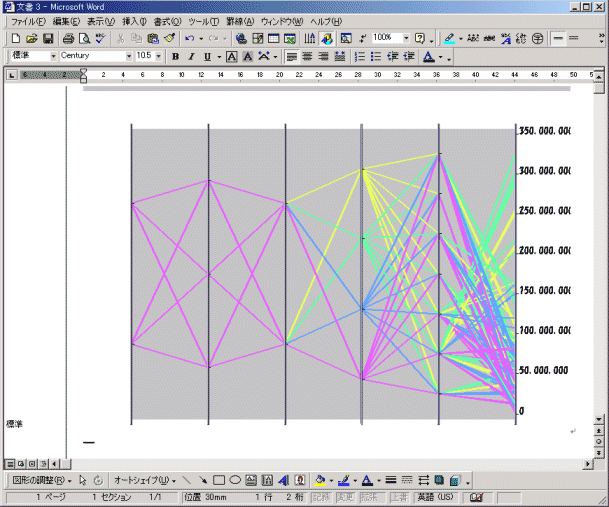The image size is (609, 507).
Task: Choose dash style in drawing toolbar
Action: tap(407, 480)
